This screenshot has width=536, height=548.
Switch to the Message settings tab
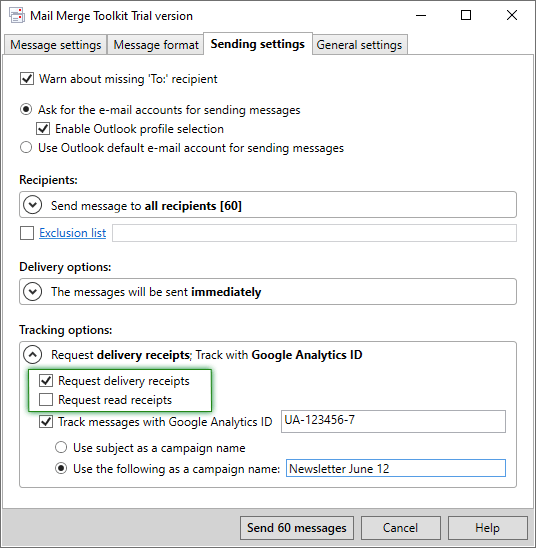click(56, 45)
